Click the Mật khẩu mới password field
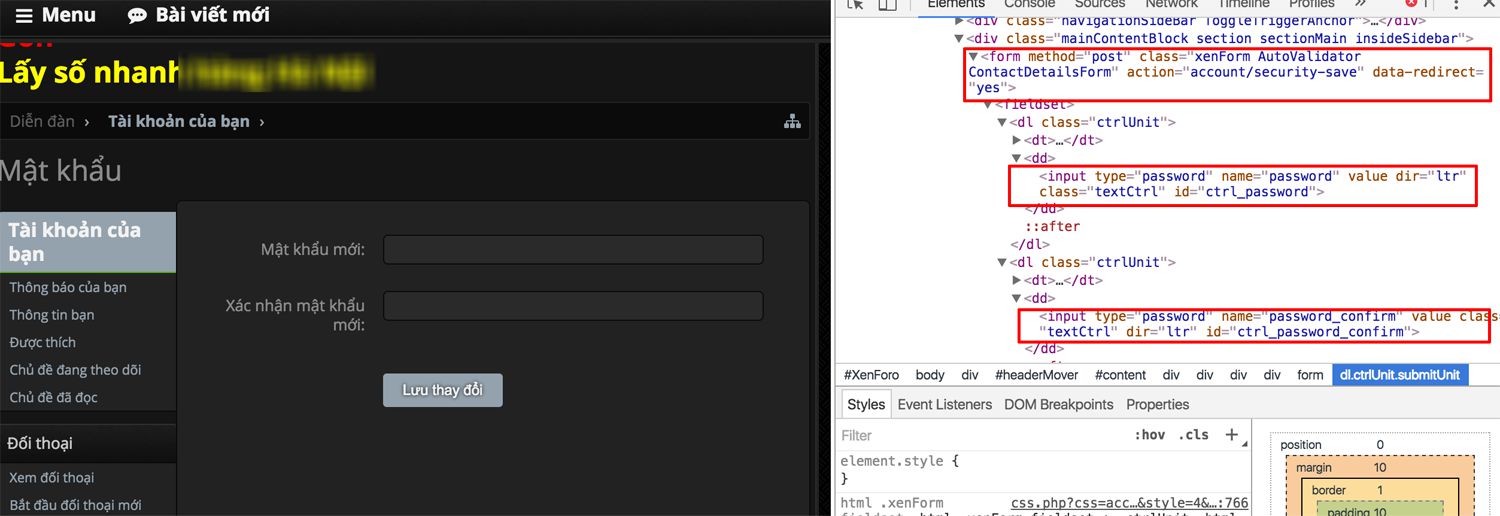 pyautogui.click(x=573, y=250)
